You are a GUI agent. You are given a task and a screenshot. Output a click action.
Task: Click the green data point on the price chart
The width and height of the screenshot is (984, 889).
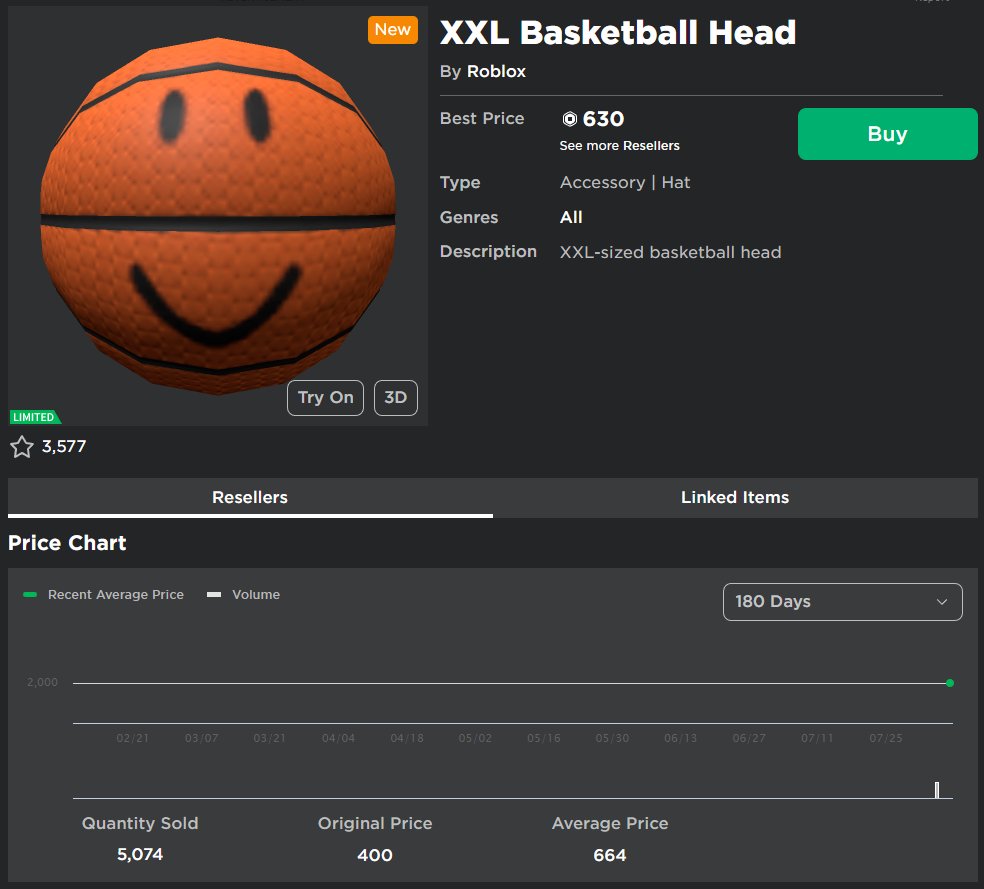coord(948,682)
